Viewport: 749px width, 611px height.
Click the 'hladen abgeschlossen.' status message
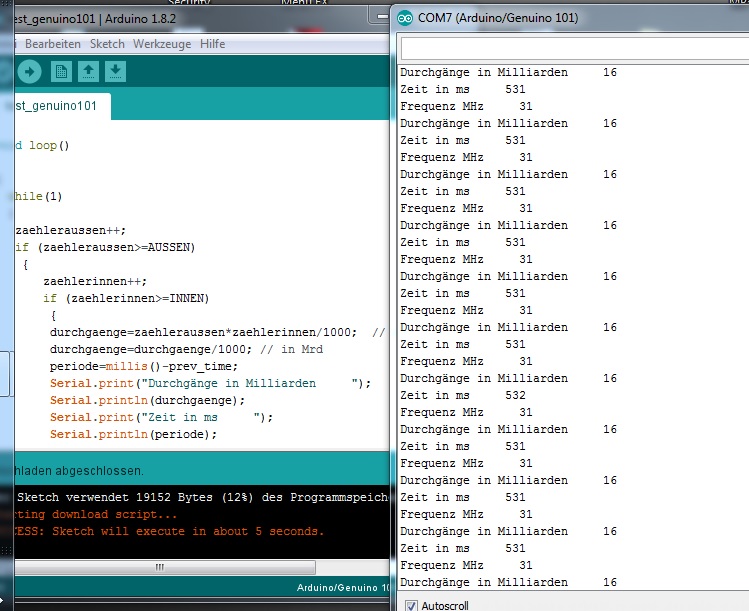[x=79, y=471]
